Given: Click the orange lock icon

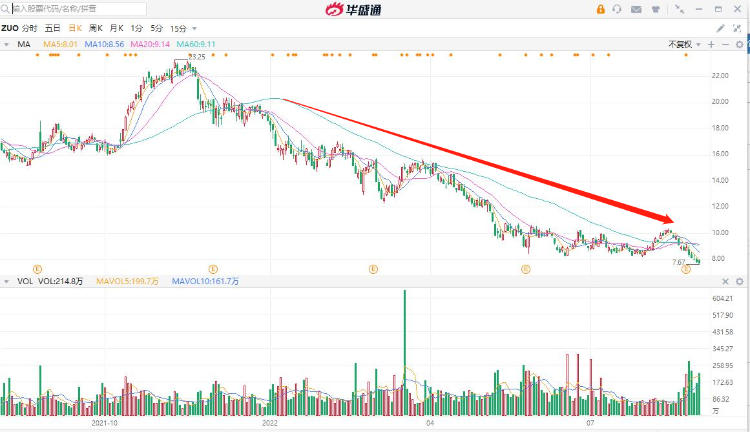Looking at the screenshot, I should (600, 9).
